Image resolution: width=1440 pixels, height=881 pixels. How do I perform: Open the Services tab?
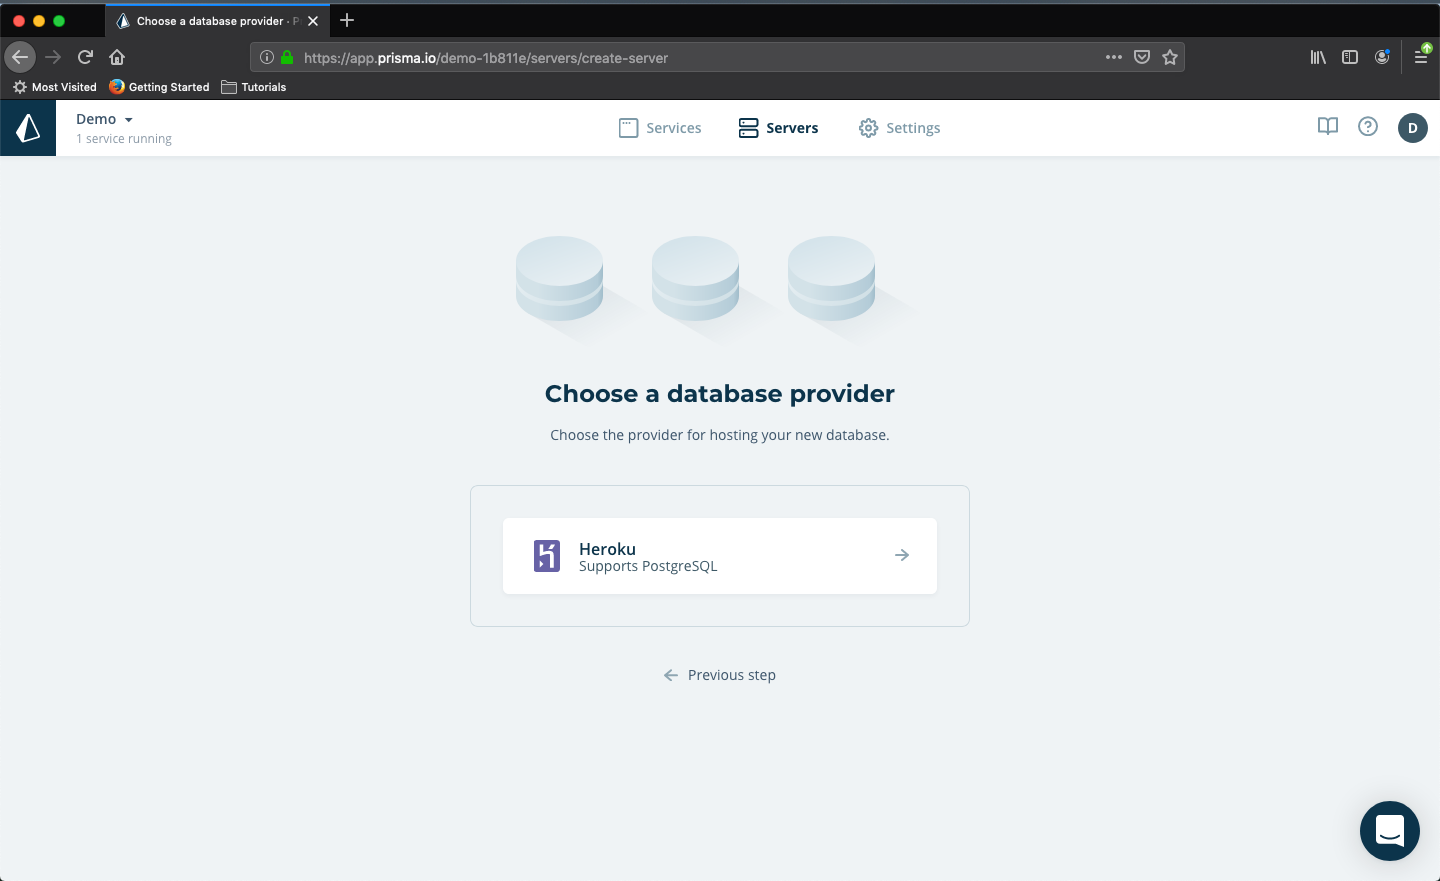(660, 128)
